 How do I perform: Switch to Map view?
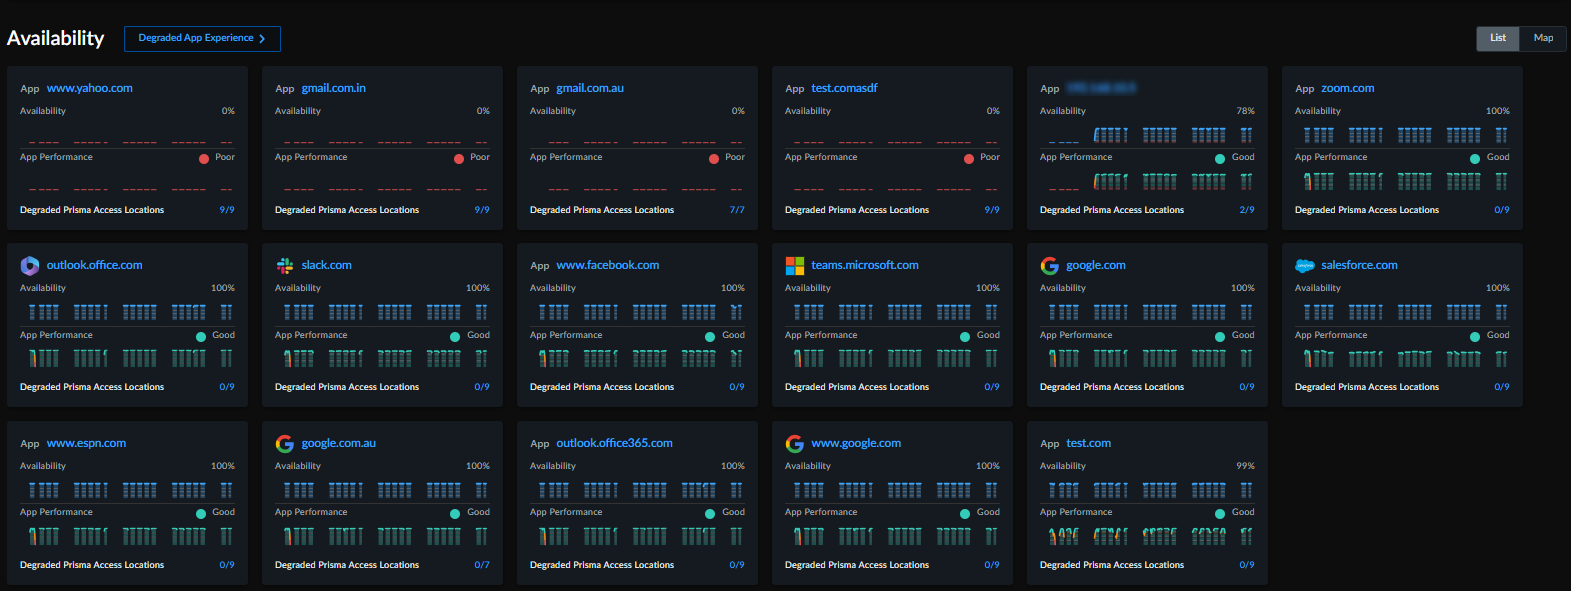pyautogui.click(x=1543, y=38)
